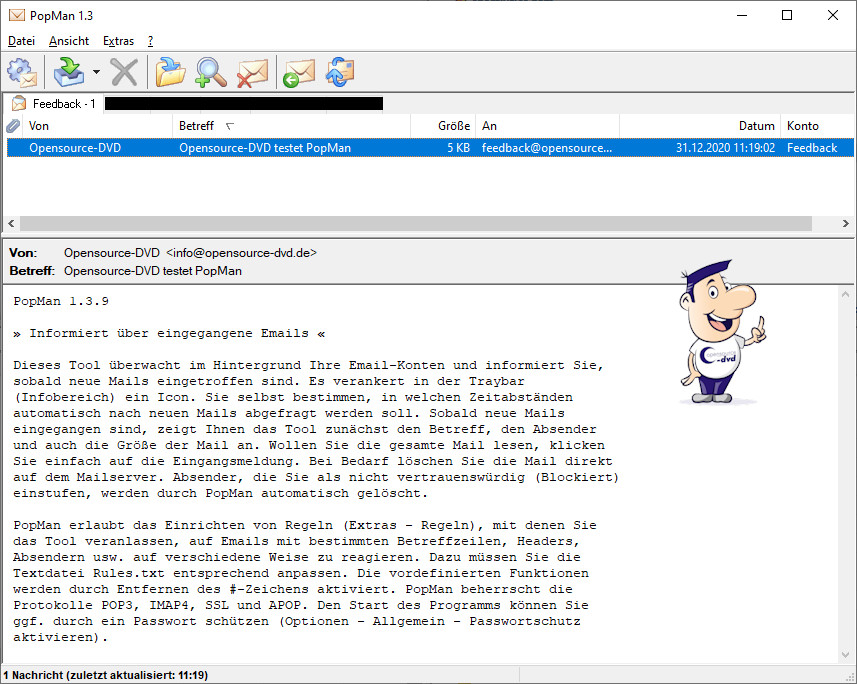Click the magnifier preview message icon
Viewport: 857px width, 684px height.
pos(211,72)
